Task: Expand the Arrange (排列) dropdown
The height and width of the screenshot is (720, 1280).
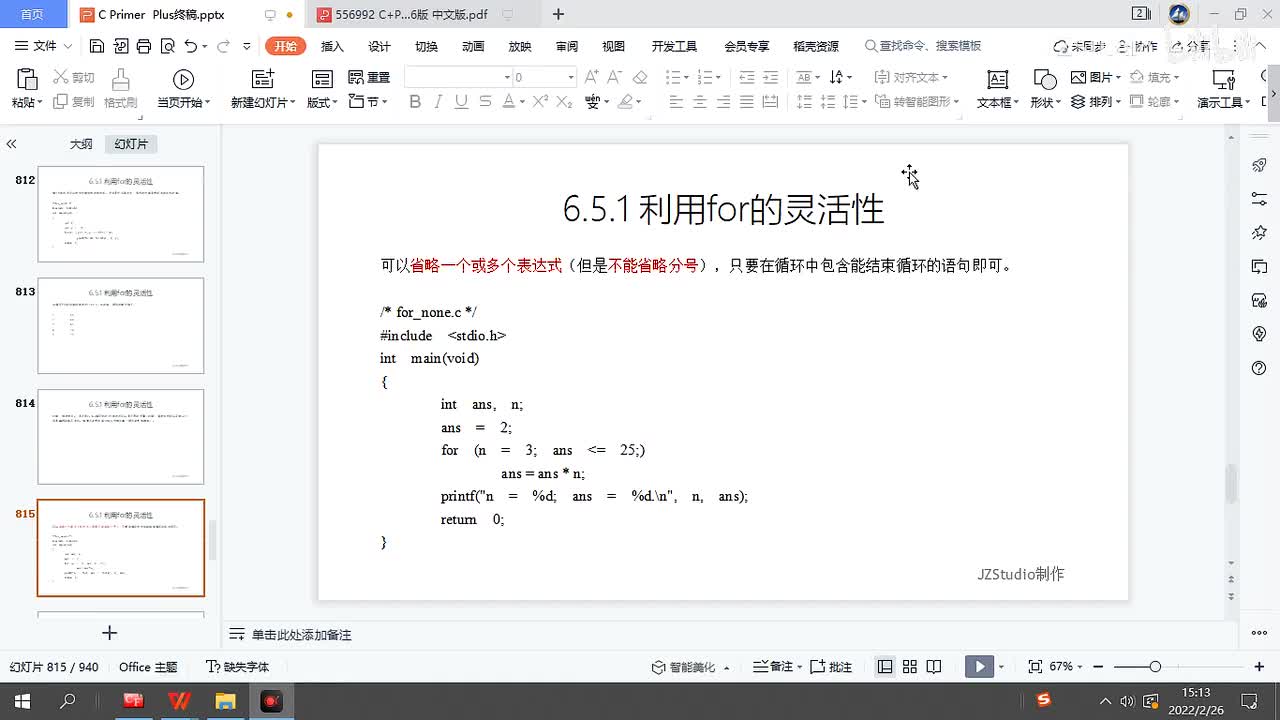Action: (x=1117, y=102)
